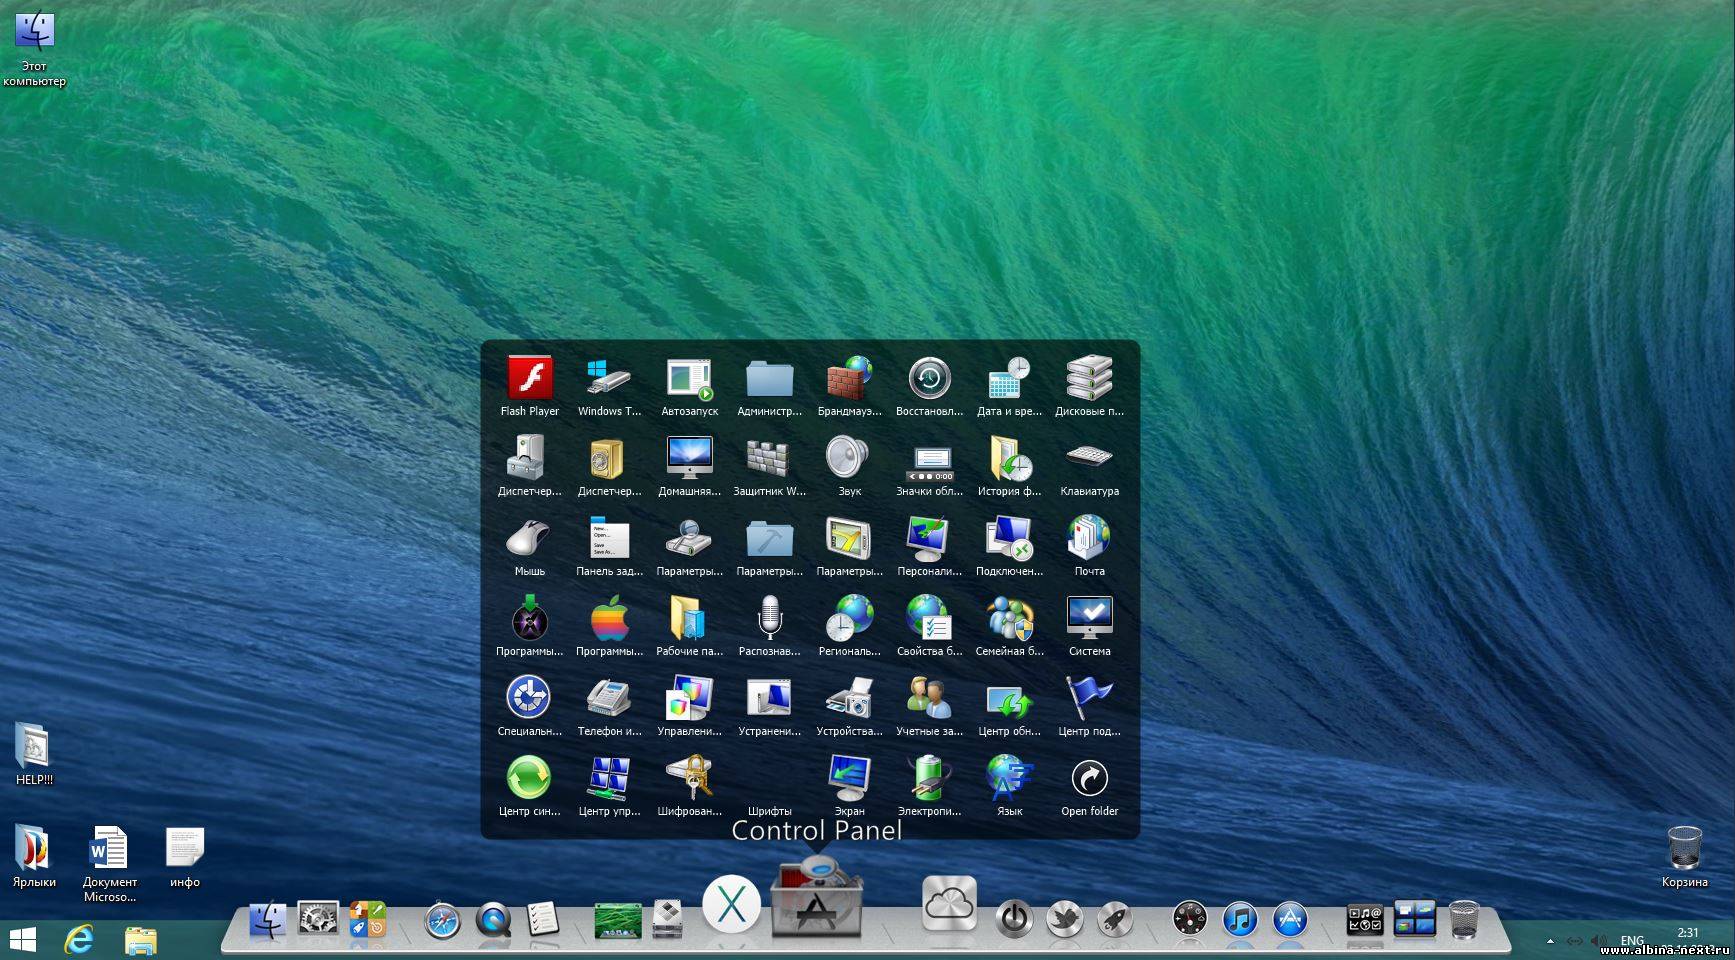This screenshot has width=1735, height=960.
Task: Click the Windows Start button
Action: pyautogui.click(x=22, y=940)
